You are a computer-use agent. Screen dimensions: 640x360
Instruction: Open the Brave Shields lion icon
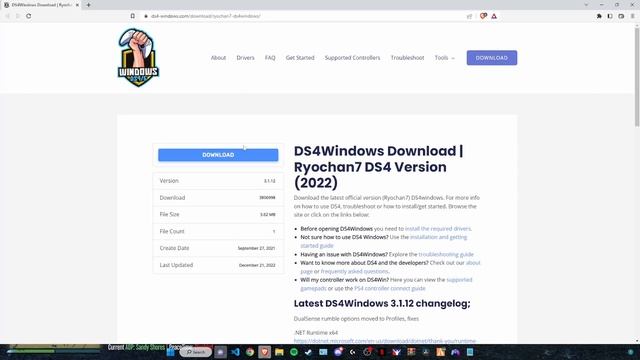(x=483, y=16)
